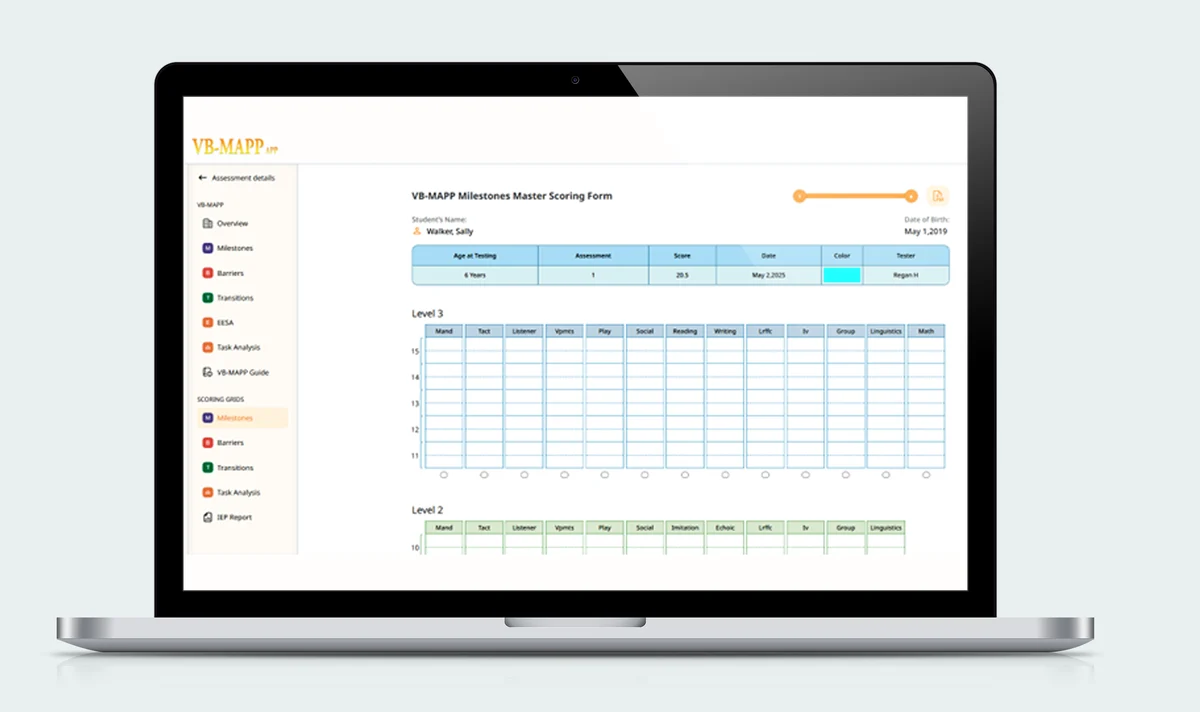Click the cyan color swatch in Color column
Screen dimensions: 1200x712
coord(842,275)
